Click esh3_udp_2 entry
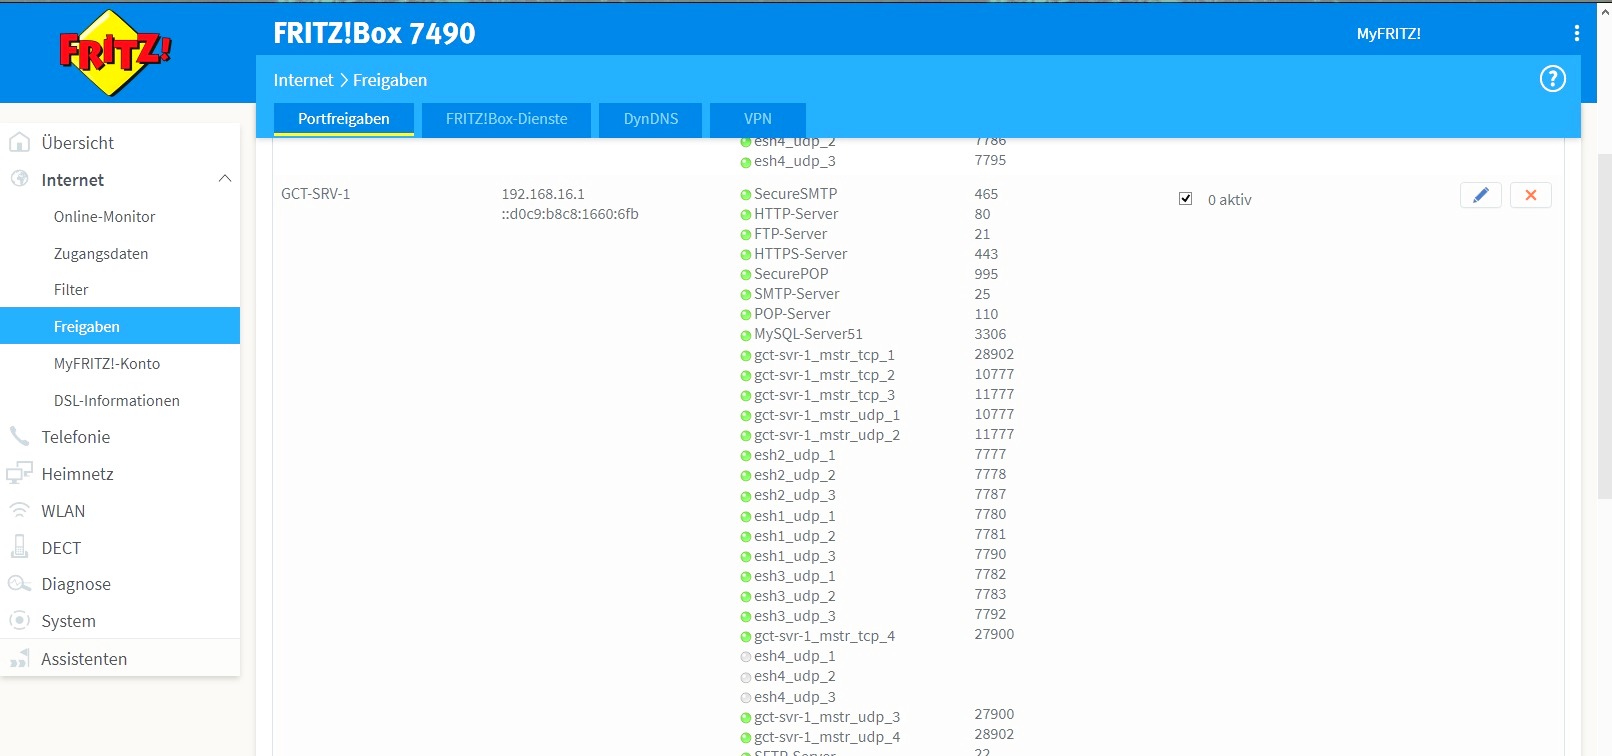 point(795,596)
